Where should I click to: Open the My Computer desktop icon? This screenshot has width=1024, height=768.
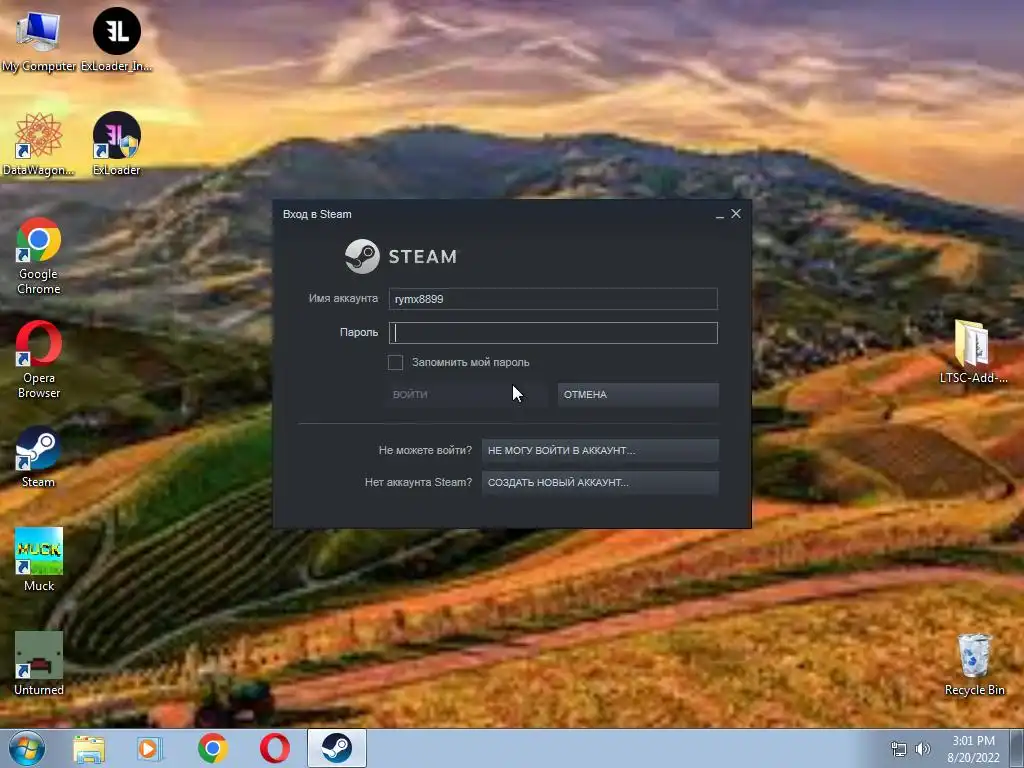[39, 40]
